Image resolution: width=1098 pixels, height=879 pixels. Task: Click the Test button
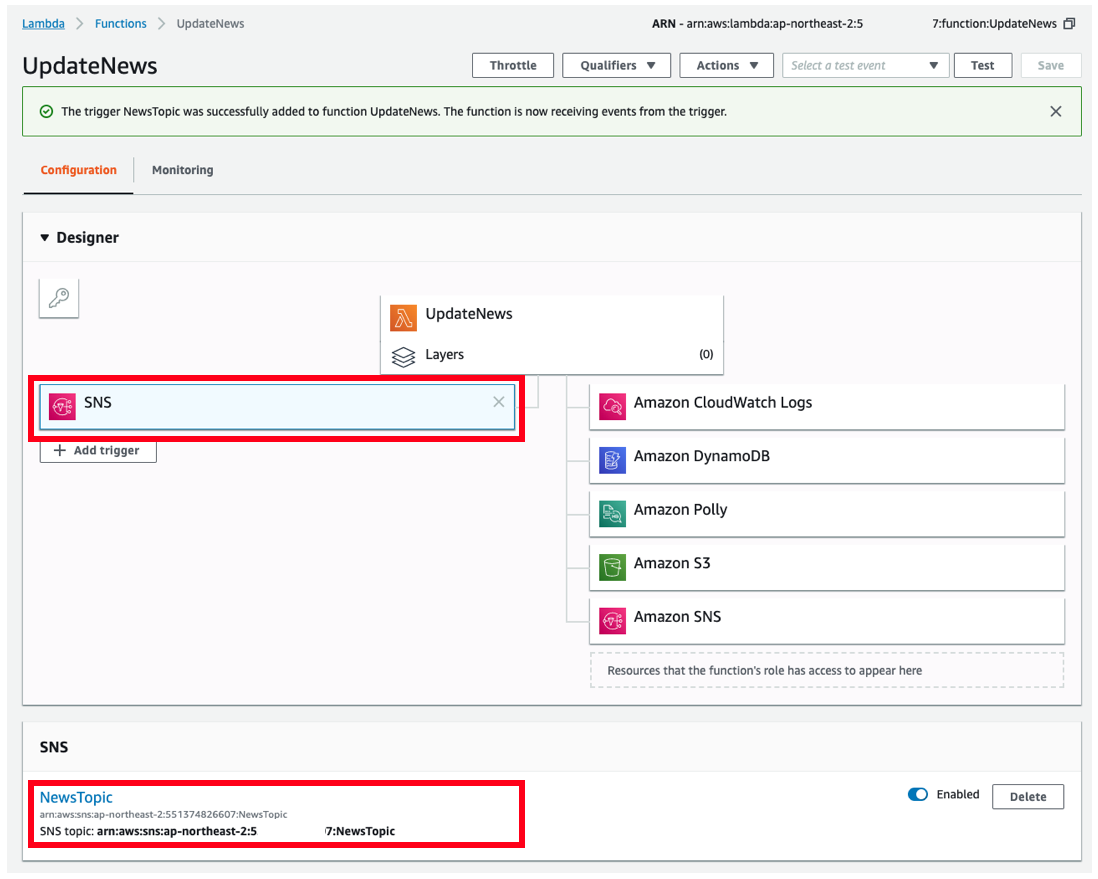(982, 65)
